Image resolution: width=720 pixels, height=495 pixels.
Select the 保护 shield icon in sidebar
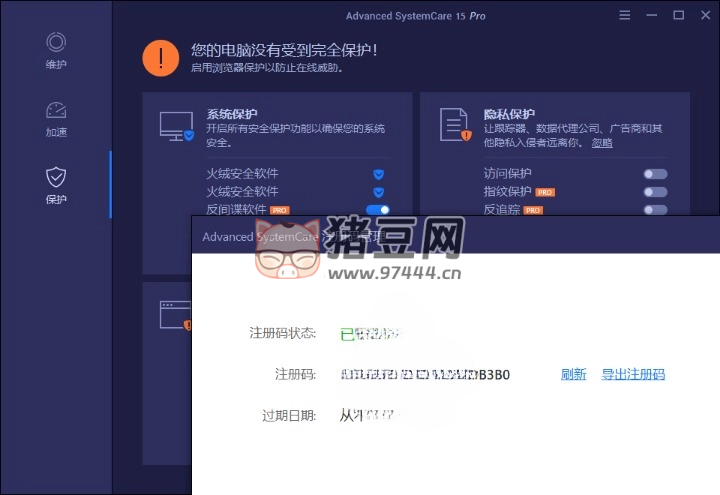click(x=56, y=178)
